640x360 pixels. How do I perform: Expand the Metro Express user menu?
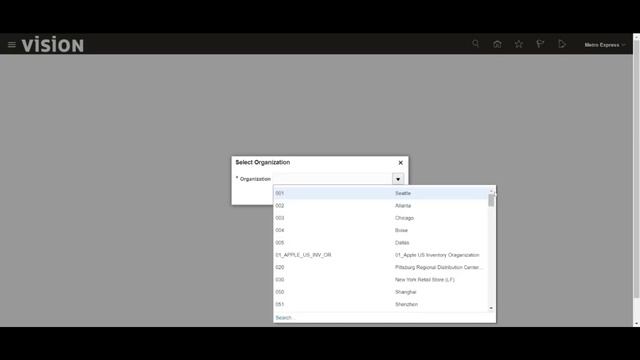(604, 45)
